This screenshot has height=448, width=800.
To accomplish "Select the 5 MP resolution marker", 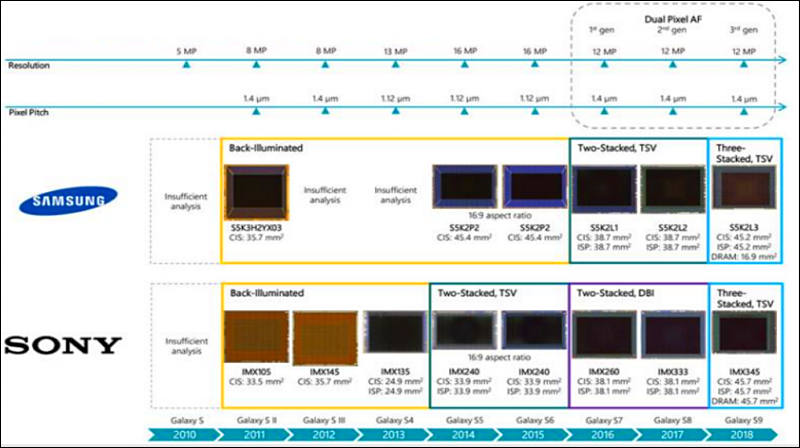I will [186, 64].
